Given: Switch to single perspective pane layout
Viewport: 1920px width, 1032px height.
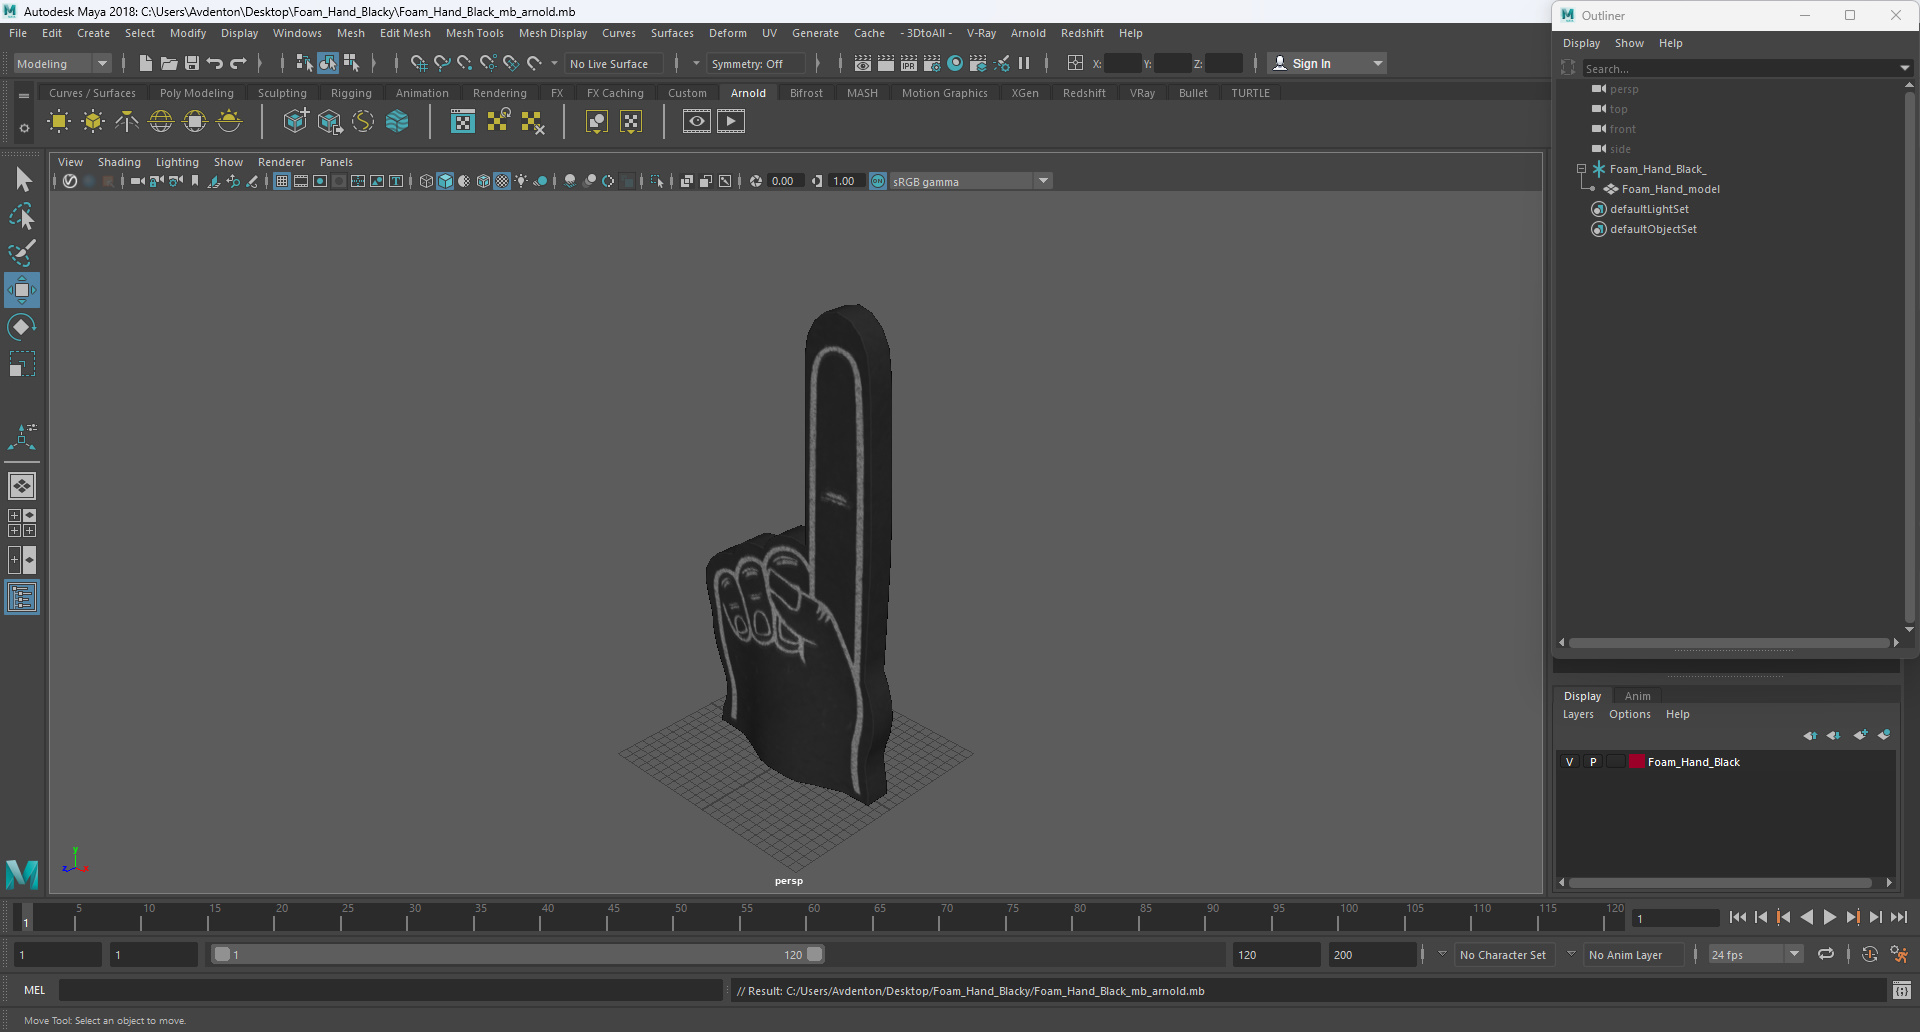Looking at the screenshot, I should (22, 486).
